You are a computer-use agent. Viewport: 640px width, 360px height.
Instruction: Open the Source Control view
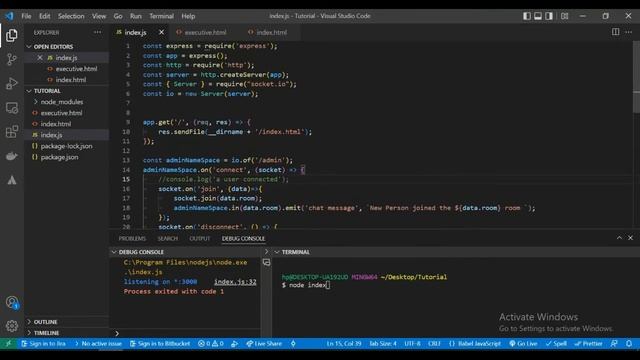point(11,60)
